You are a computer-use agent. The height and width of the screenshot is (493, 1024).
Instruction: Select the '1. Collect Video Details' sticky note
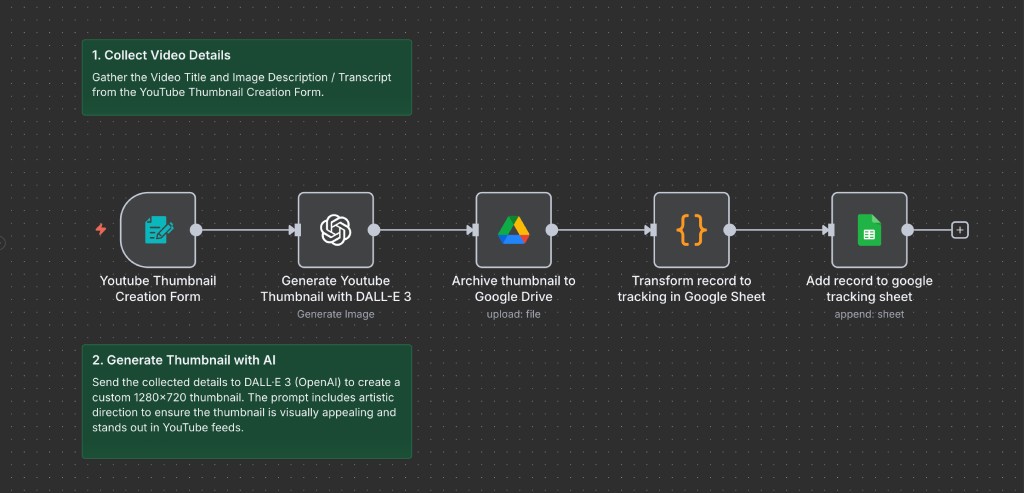click(x=247, y=77)
